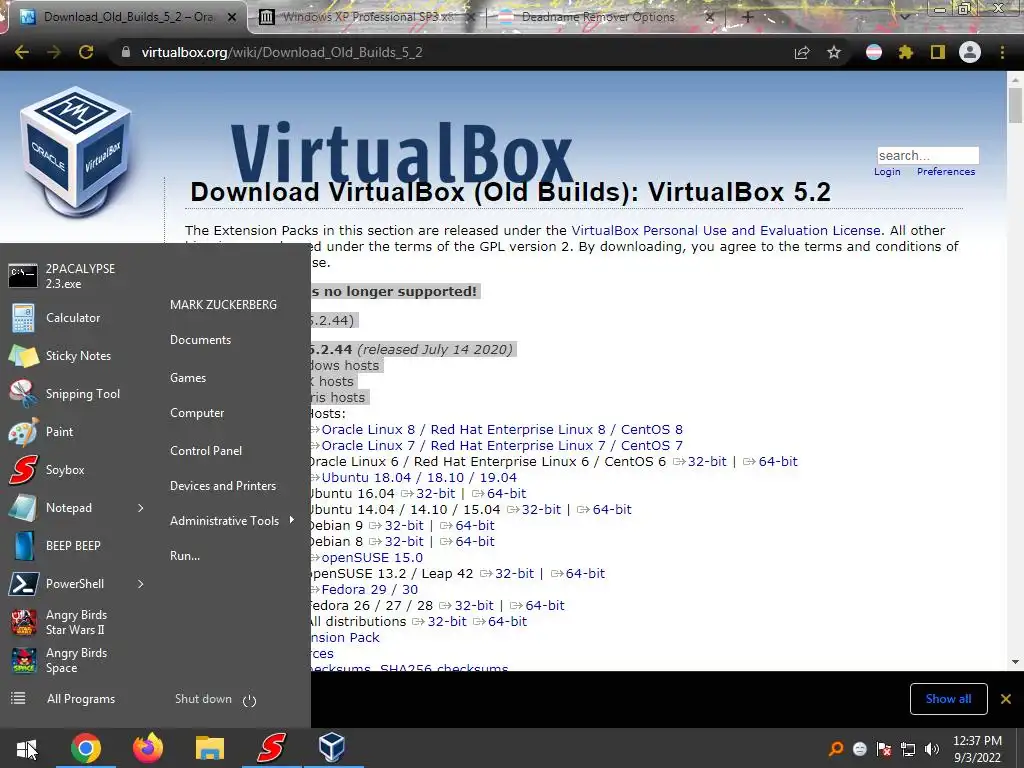Open 2PACALYPSE 2.3.exe from Start menu

(62, 276)
